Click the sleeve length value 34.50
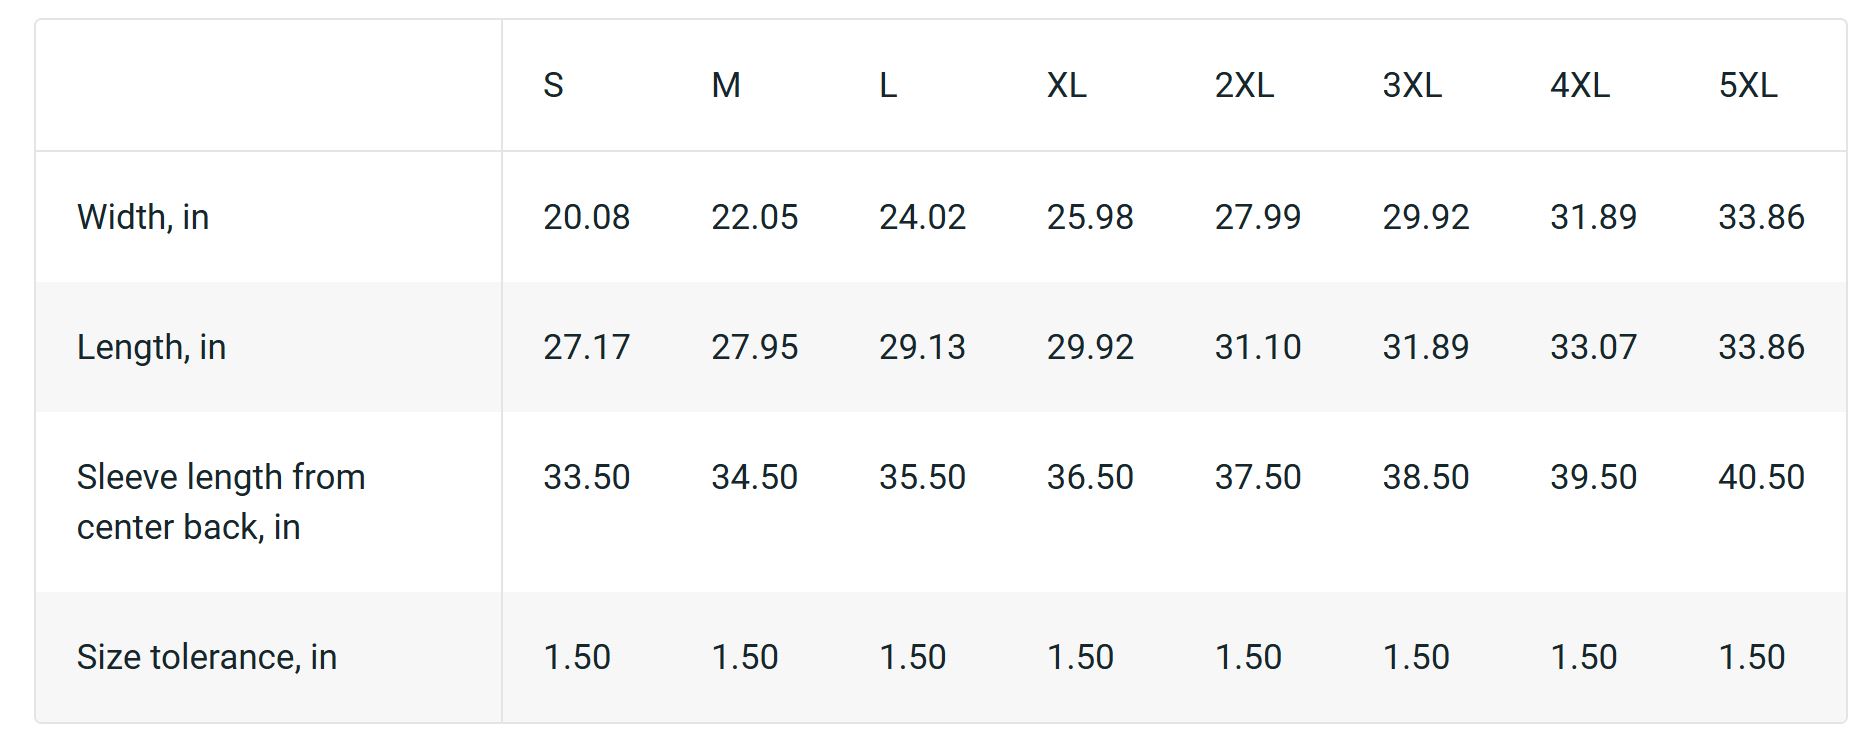 point(754,477)
